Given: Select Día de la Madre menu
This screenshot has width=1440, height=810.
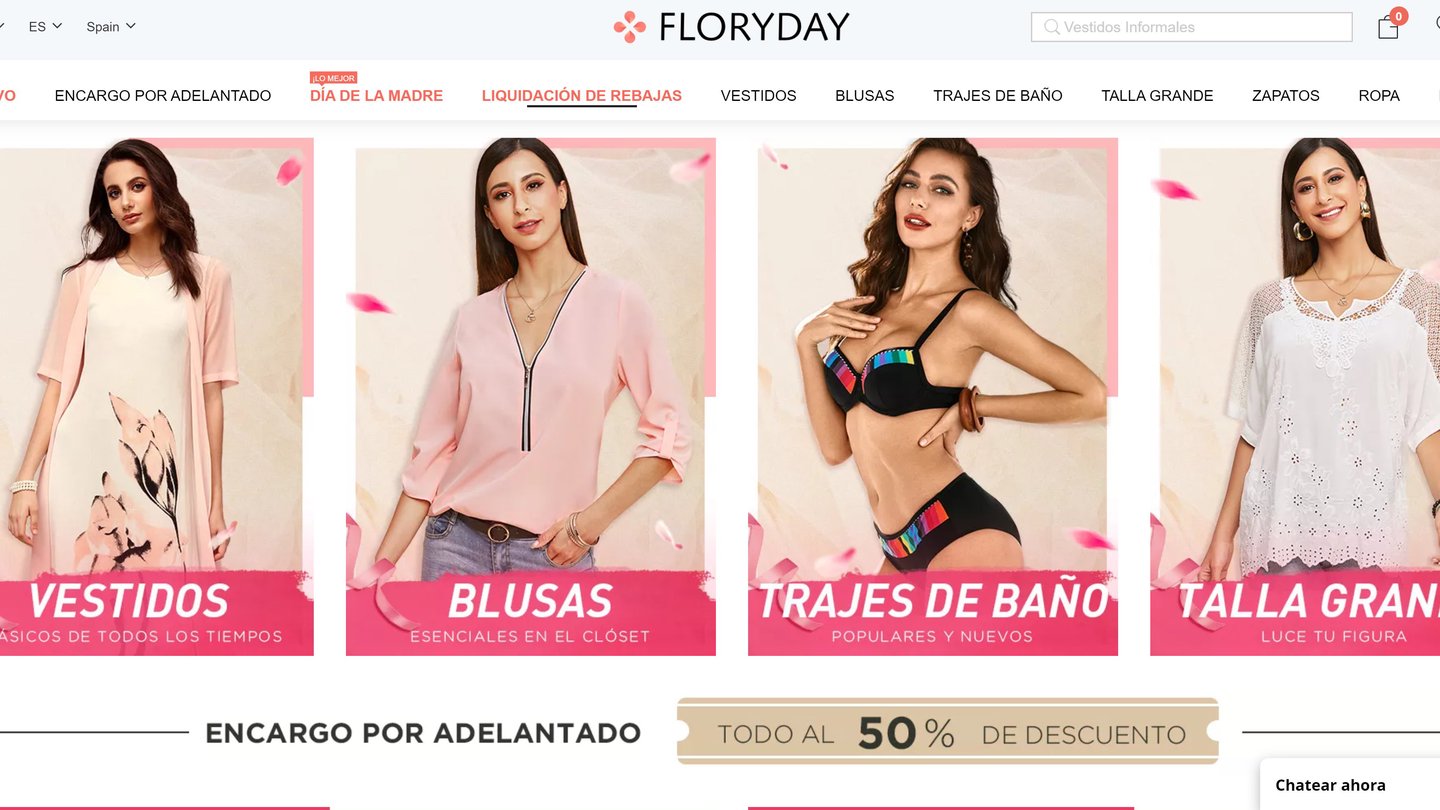Looking at the screenshot, I should [376, 96].
